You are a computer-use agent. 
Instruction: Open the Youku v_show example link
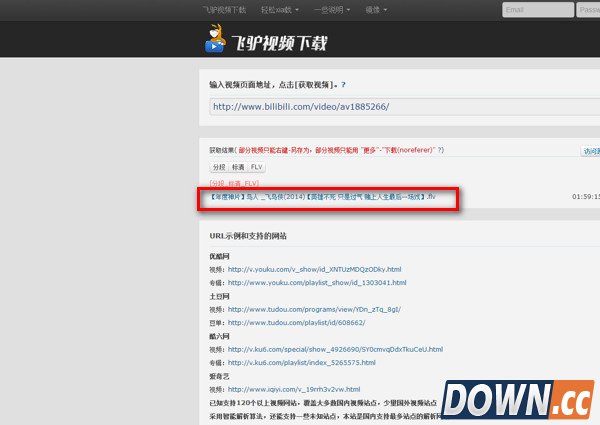[x=315, y=269]
